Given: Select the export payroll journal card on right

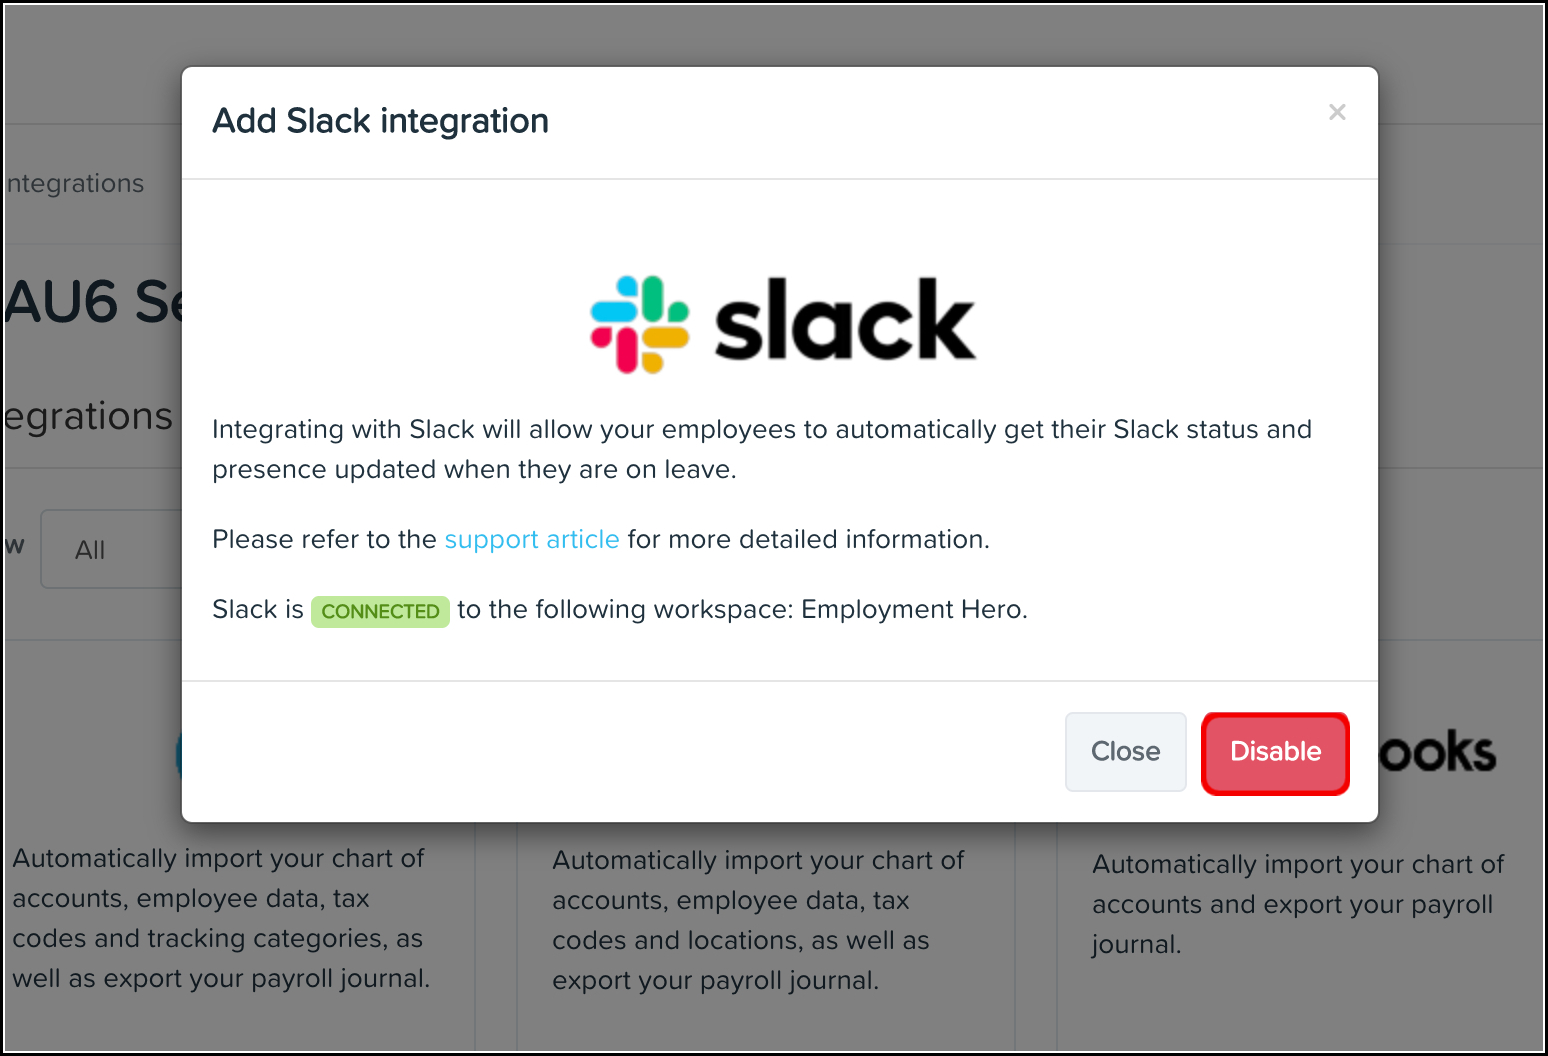Looking at the screenshot, I should pos(1298,904).
